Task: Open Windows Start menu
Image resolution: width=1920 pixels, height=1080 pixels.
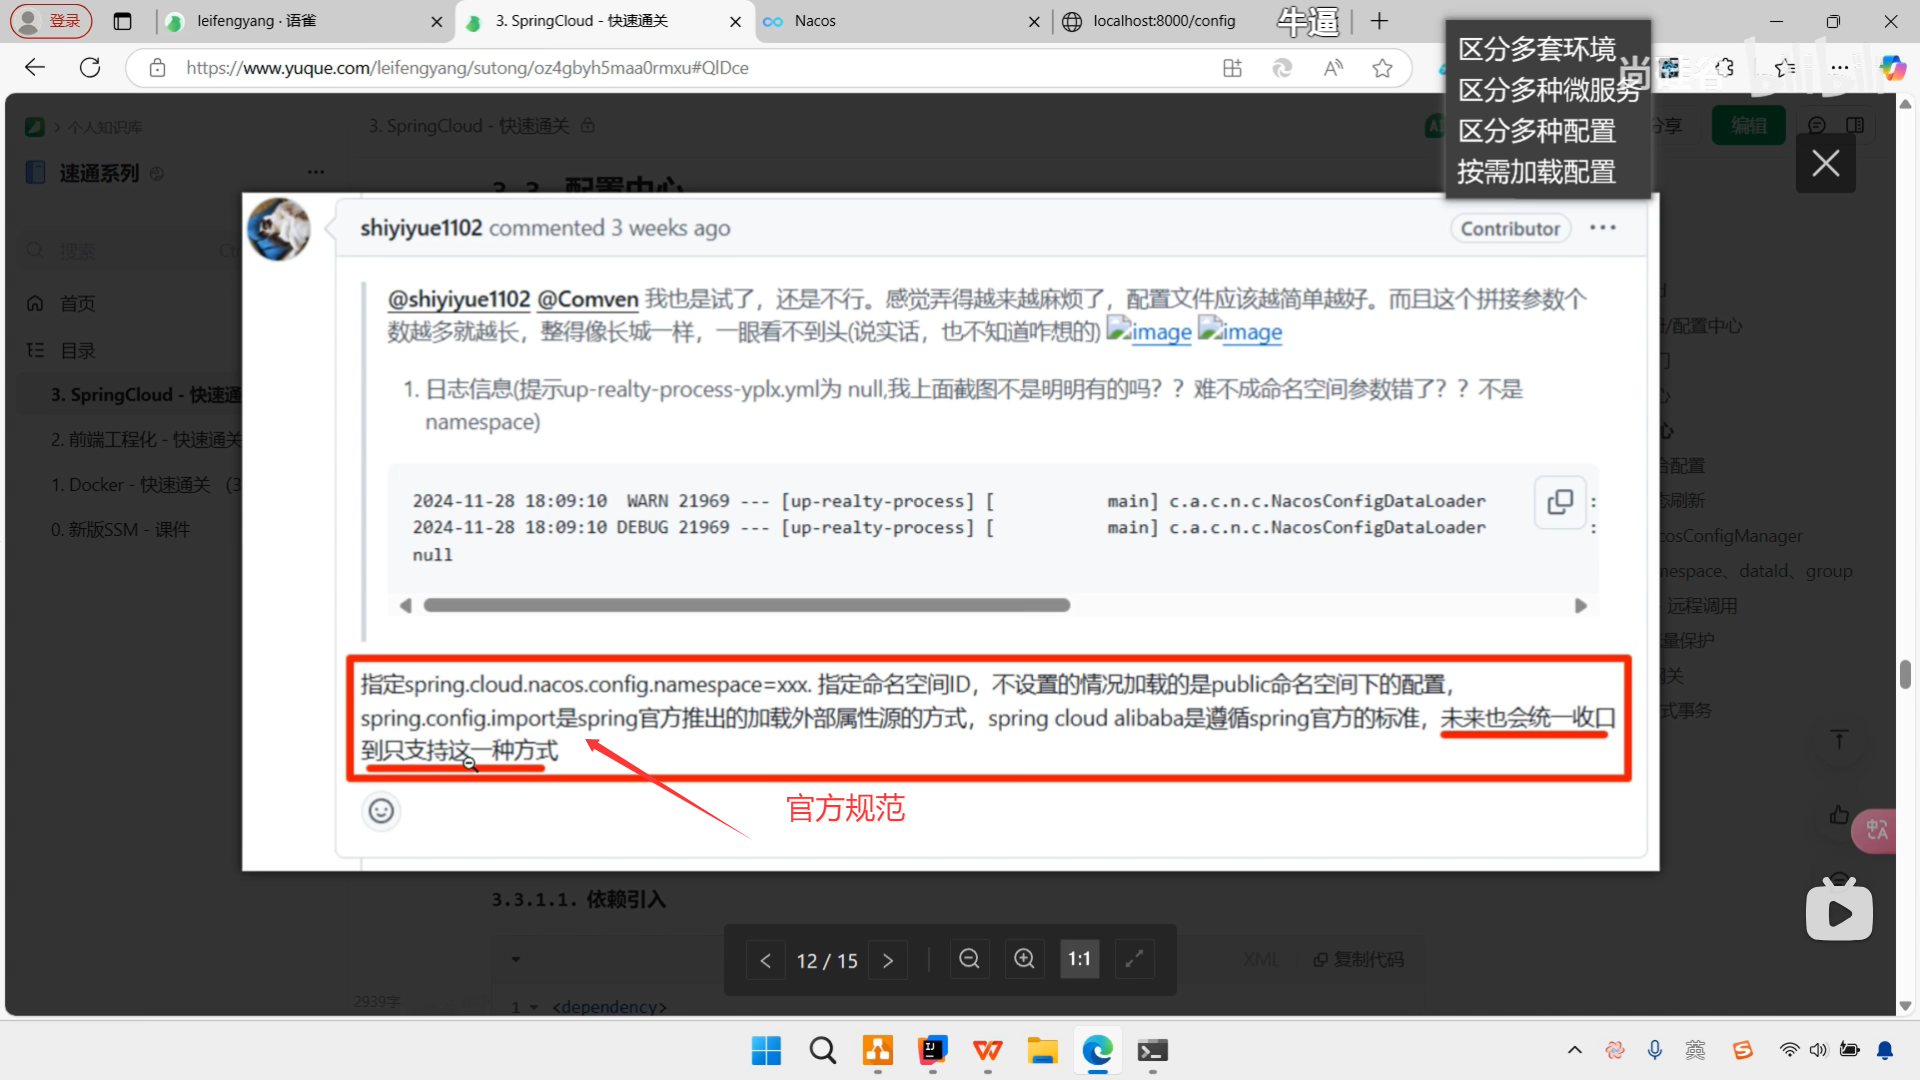Action: pos(766,1051)
